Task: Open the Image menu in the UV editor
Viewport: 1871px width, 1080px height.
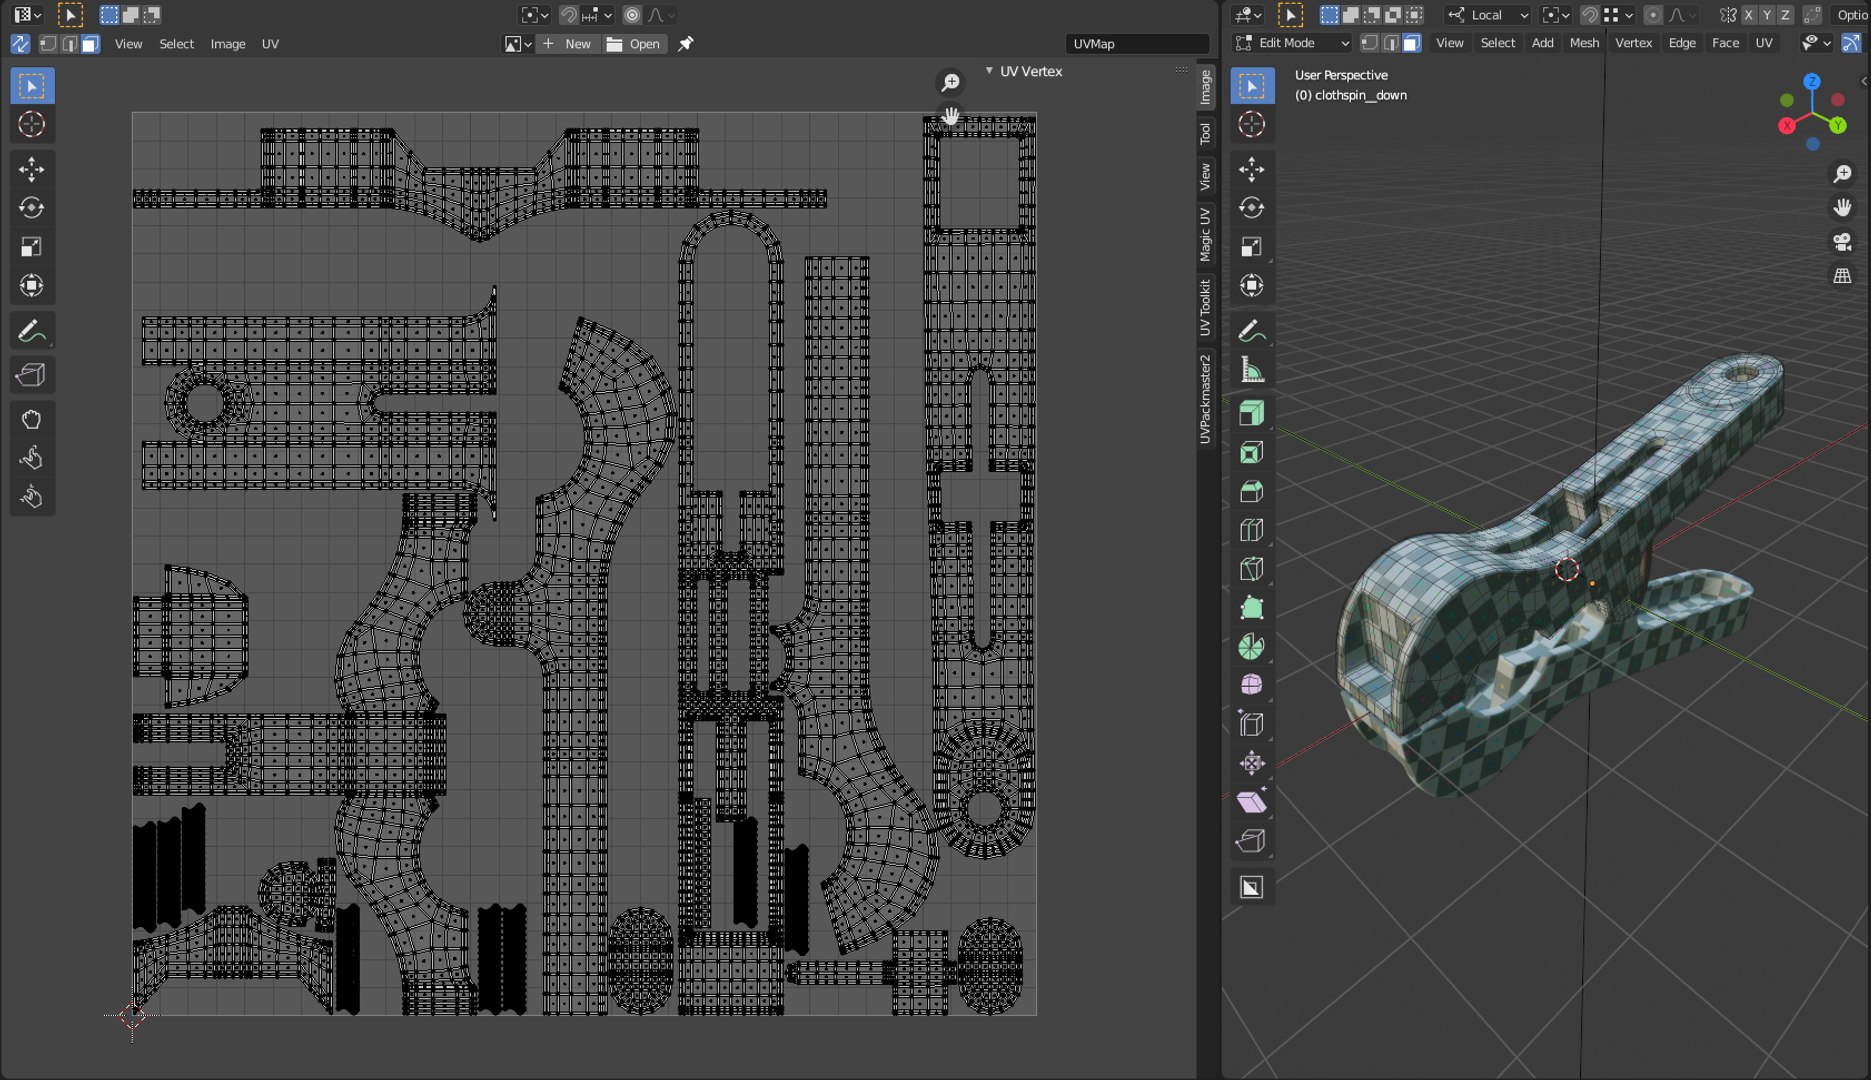Action: 228,44
